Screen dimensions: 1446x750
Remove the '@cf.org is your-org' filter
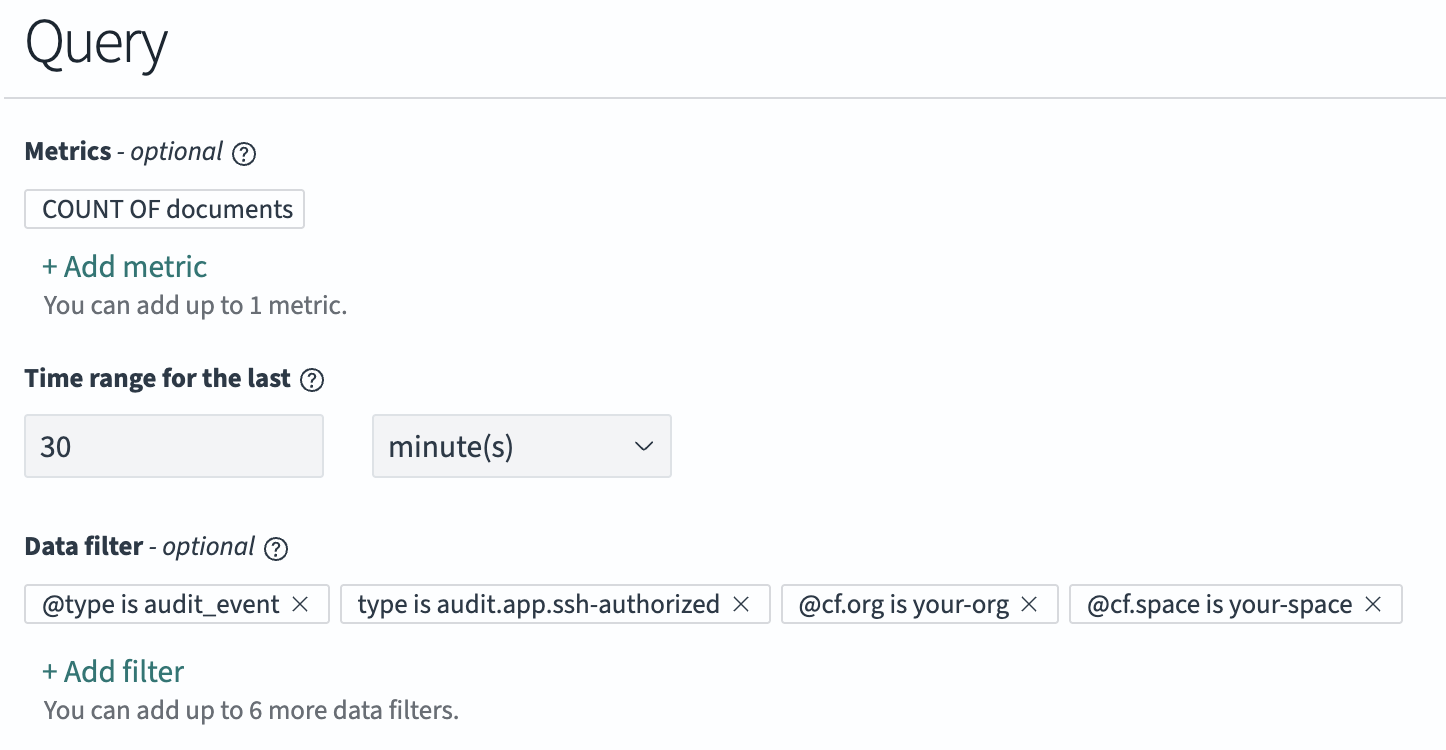coord(1028,604)
